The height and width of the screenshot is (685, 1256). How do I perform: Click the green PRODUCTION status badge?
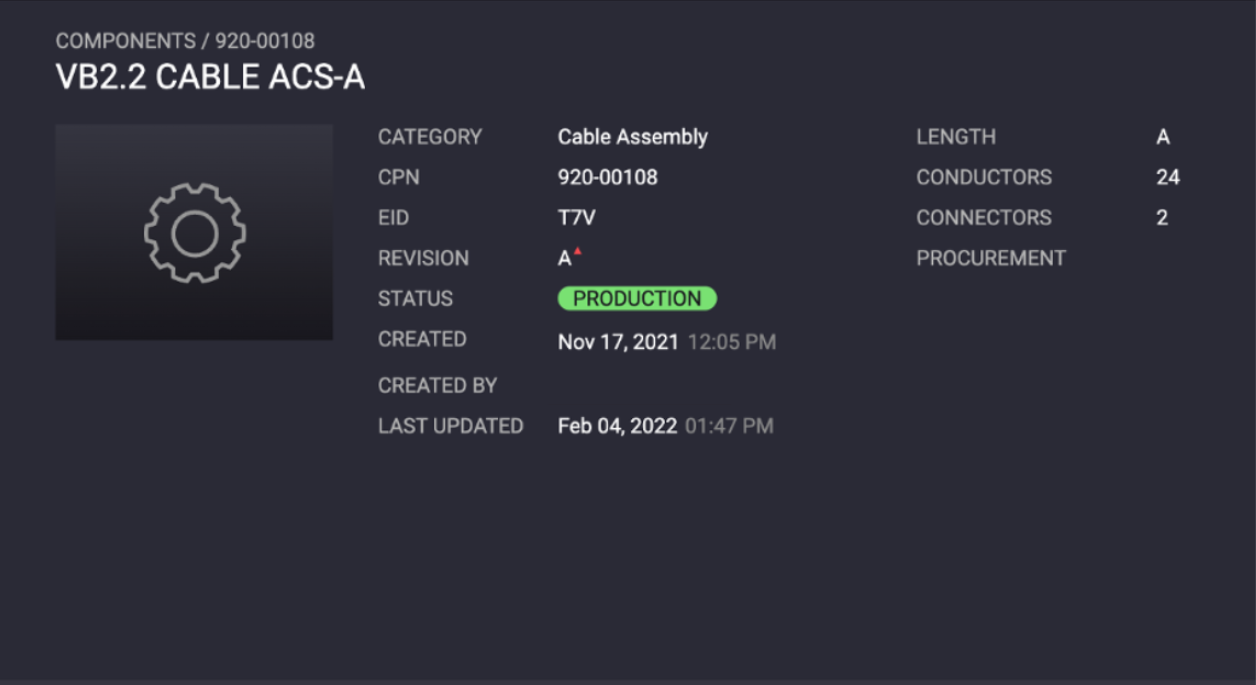click(637, 298)
